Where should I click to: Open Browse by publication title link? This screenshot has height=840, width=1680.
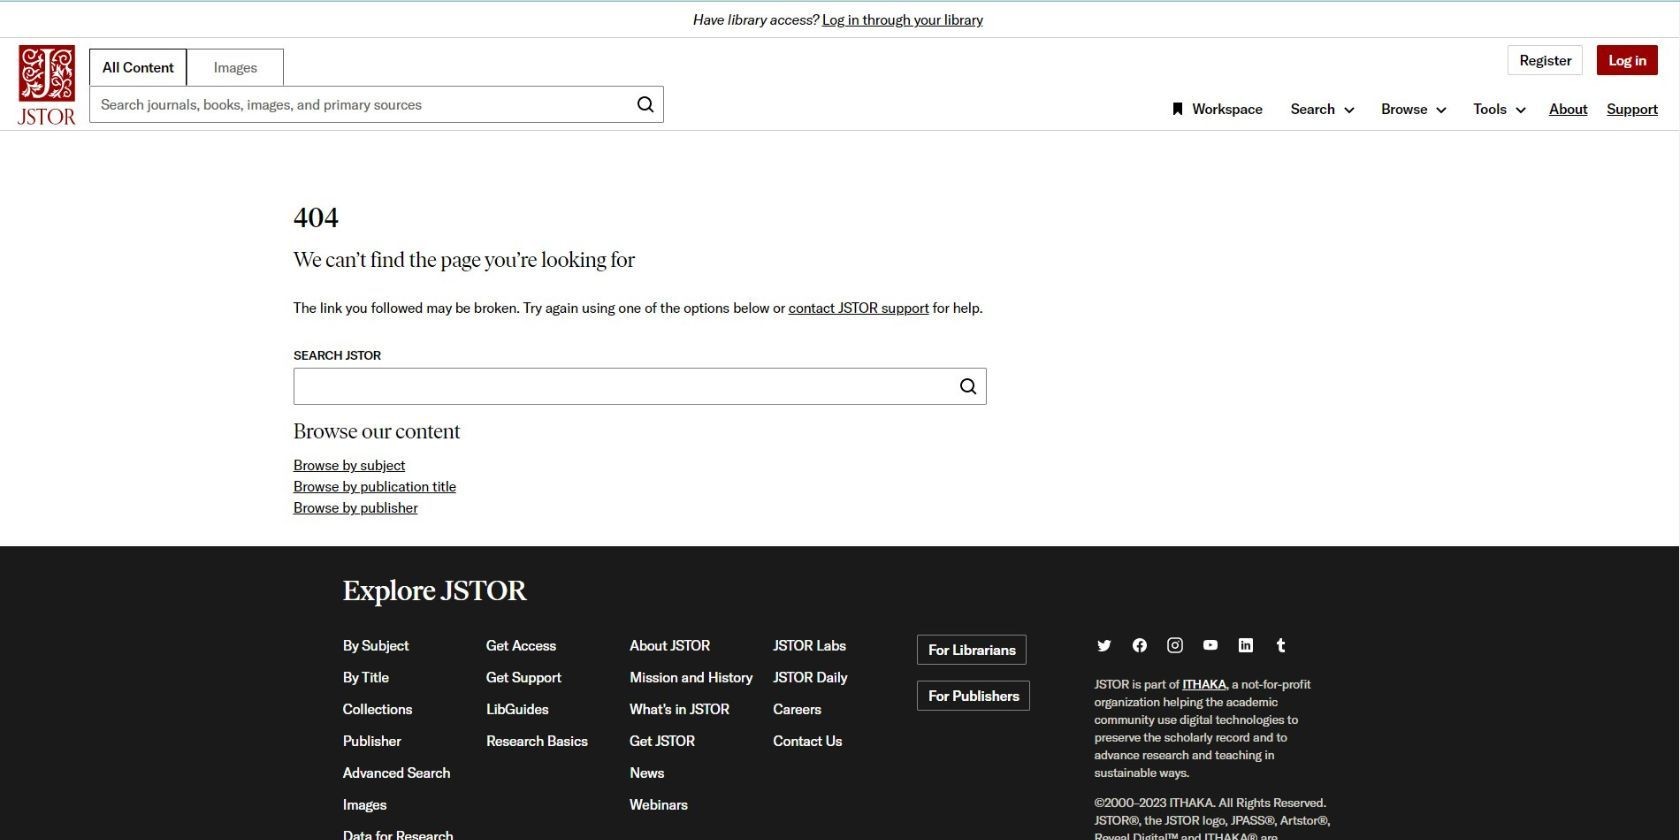(x=374, y=486)
